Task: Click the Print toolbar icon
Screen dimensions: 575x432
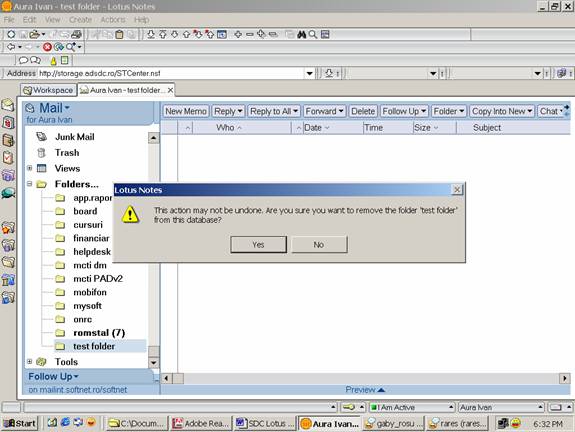Action: click(76, 34)
